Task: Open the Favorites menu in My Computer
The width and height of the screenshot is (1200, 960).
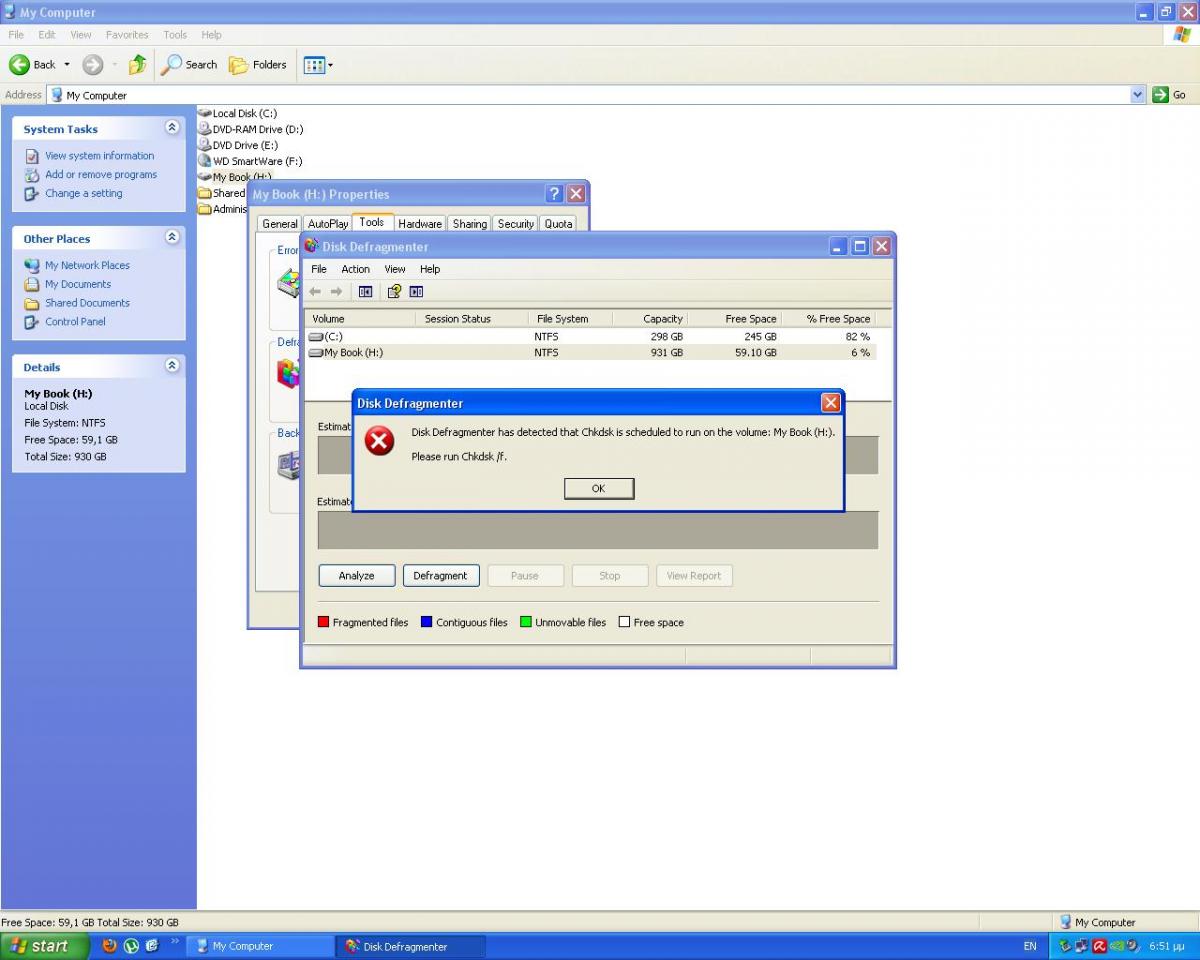Action: coord(127,35)
